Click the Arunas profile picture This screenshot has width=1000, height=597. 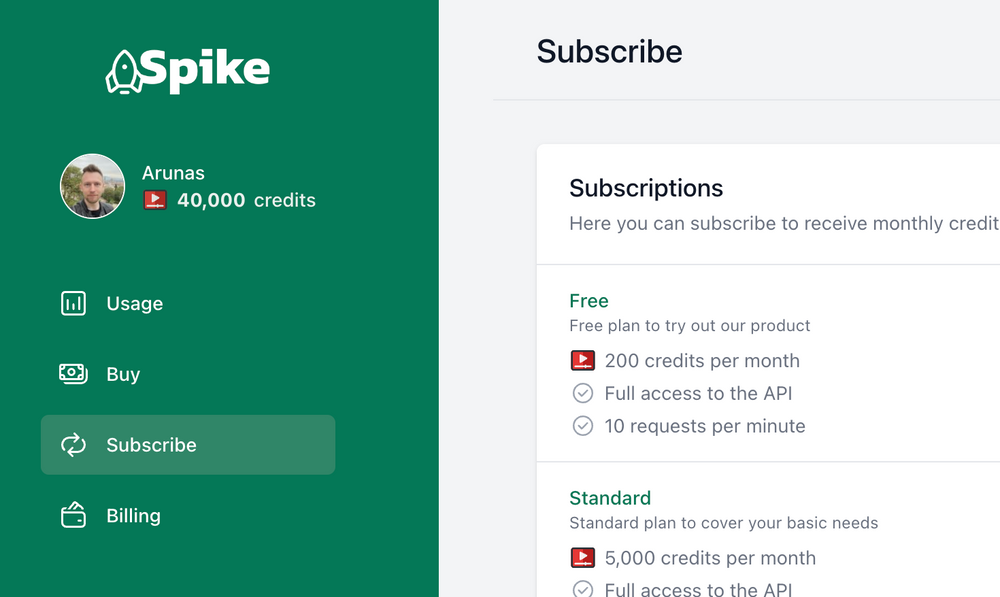click(92, 186)
